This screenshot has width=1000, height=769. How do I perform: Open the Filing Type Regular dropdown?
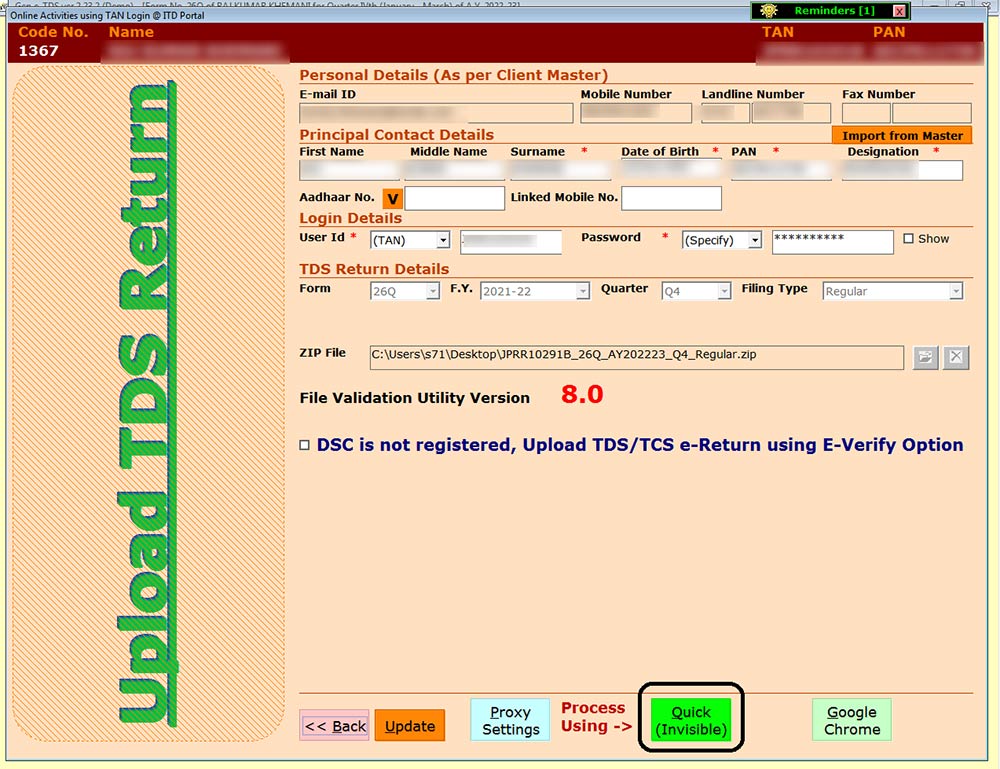point(955,292)
